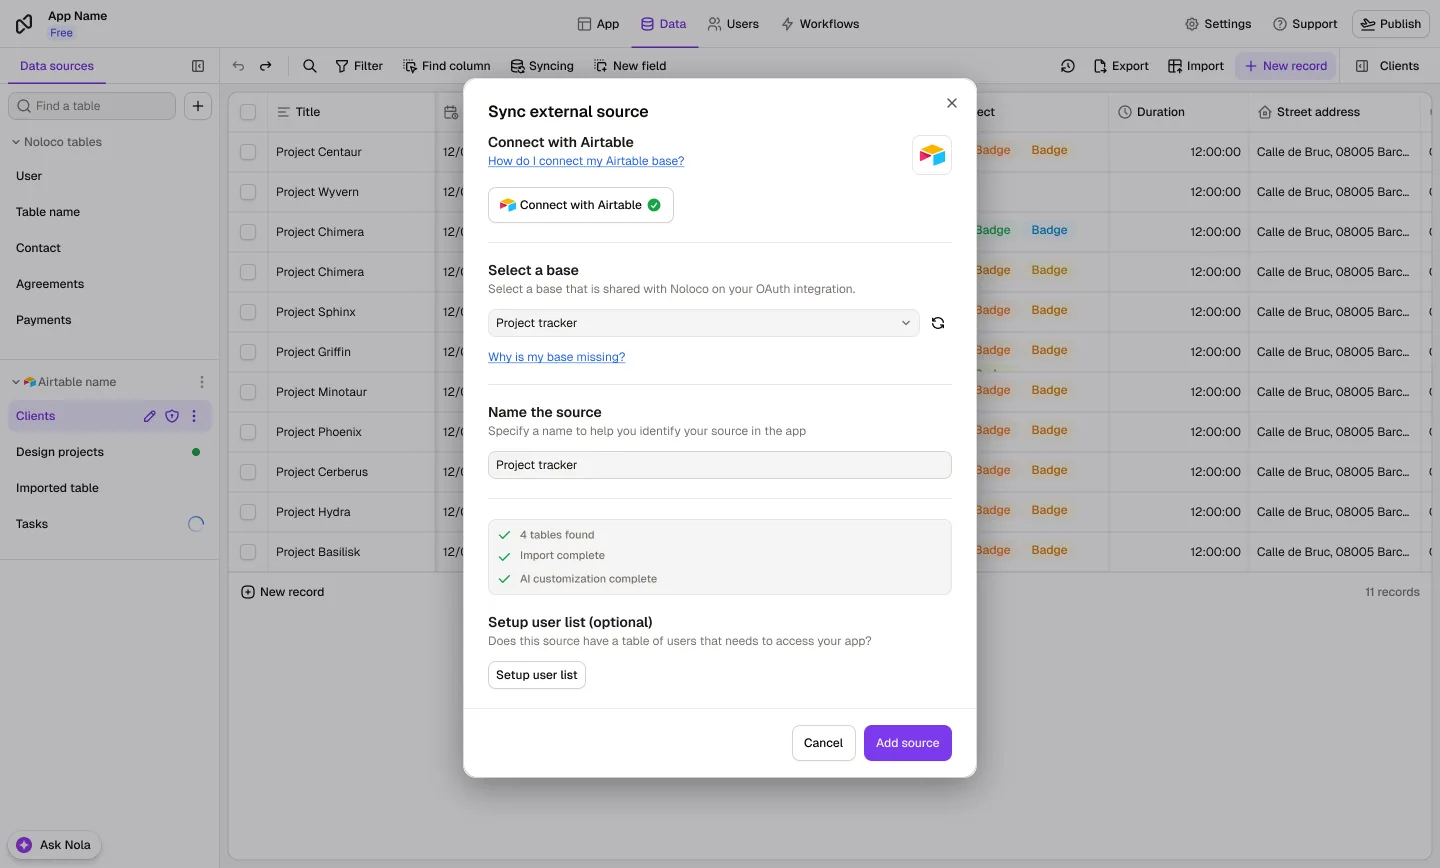Screen dimensions: 1440x868
Task: Add a new table with plus icon
Action: [x=198, y=106]
